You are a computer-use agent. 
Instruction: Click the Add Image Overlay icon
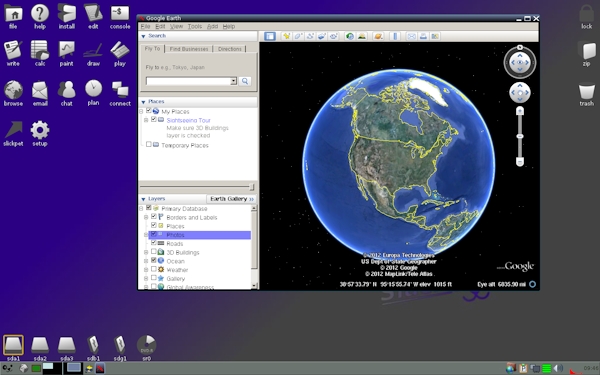(322, 36)
